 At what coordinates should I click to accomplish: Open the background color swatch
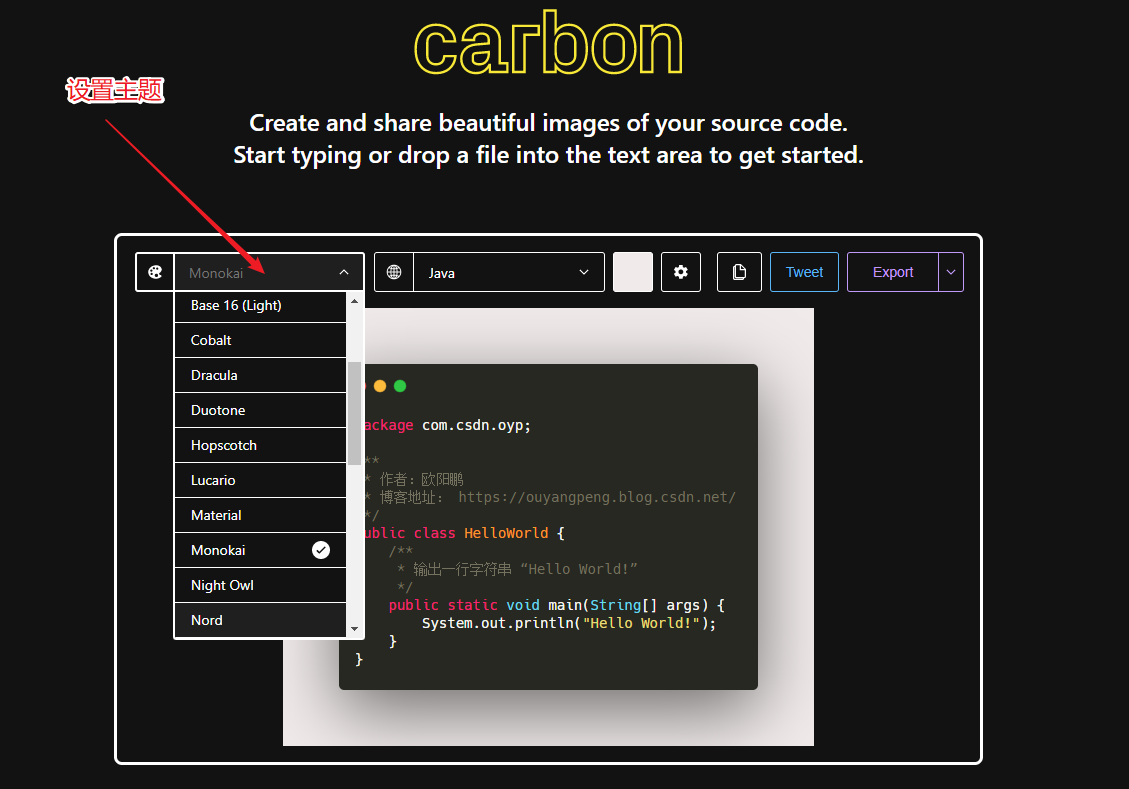pos(633,272)
